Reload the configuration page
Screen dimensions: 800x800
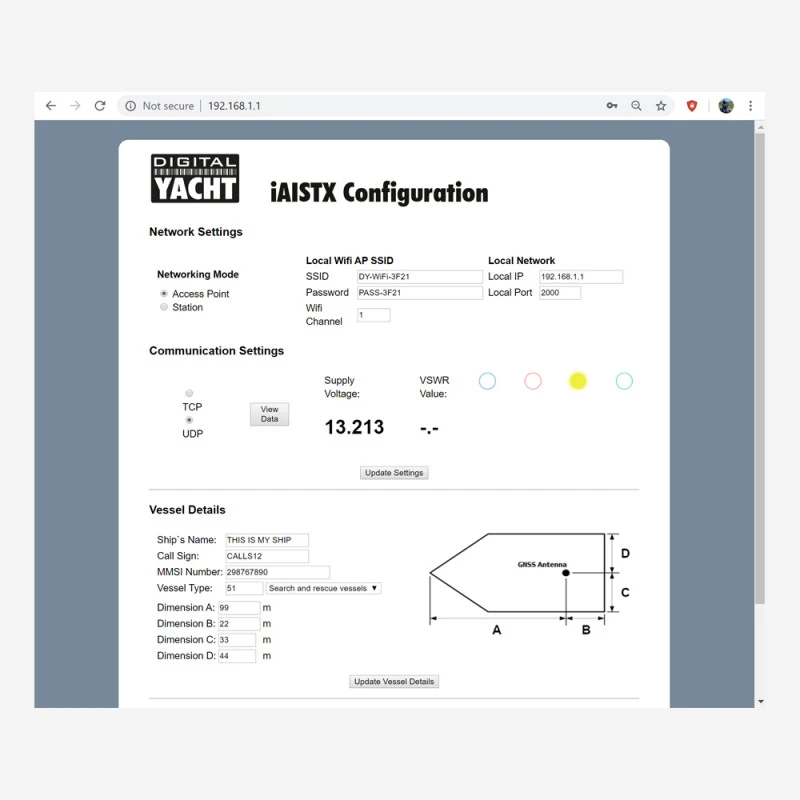point(99,105)
